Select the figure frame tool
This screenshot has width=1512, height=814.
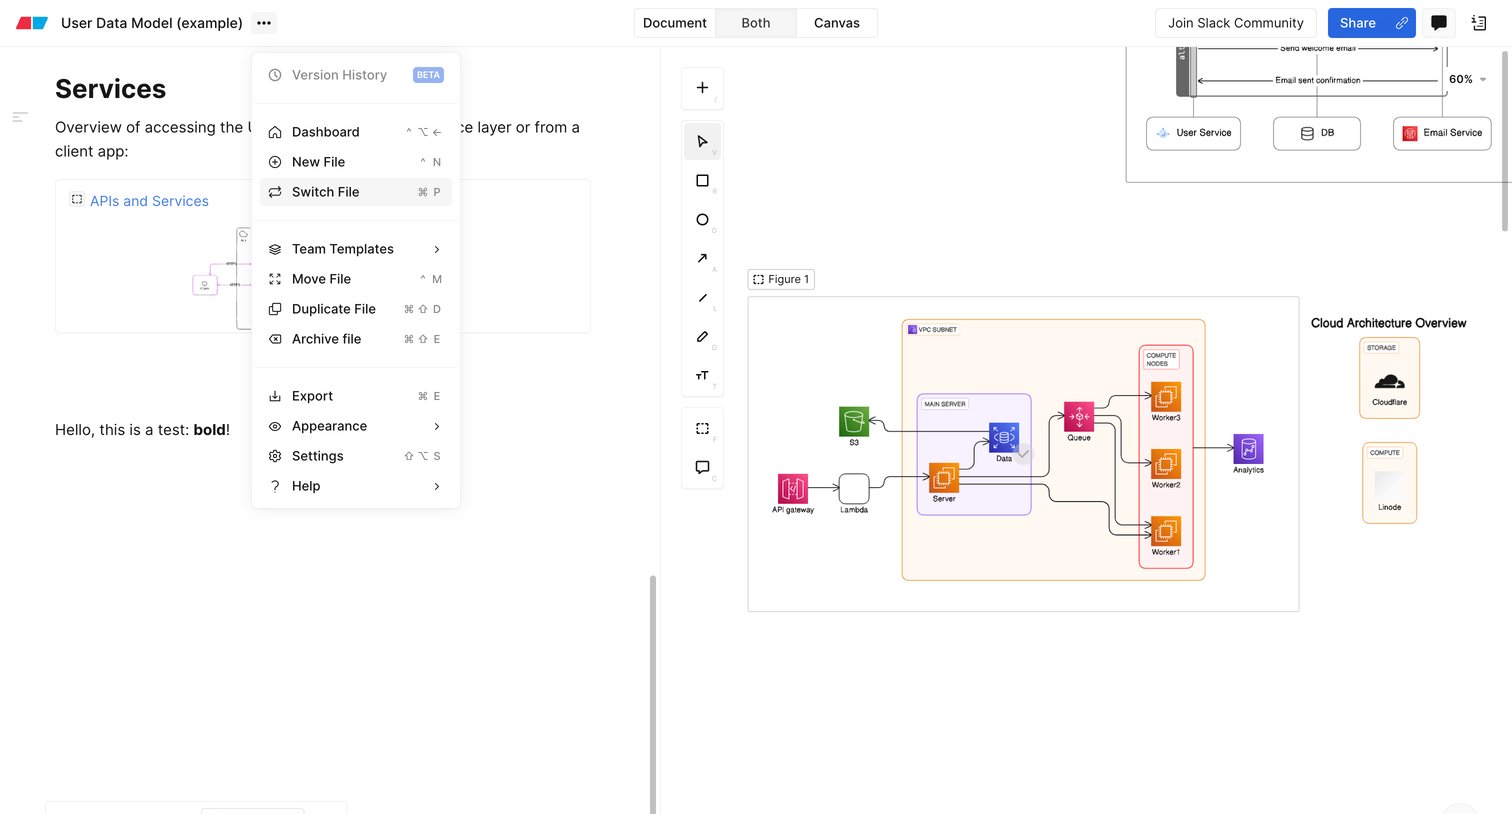click(x=702, y=428)
